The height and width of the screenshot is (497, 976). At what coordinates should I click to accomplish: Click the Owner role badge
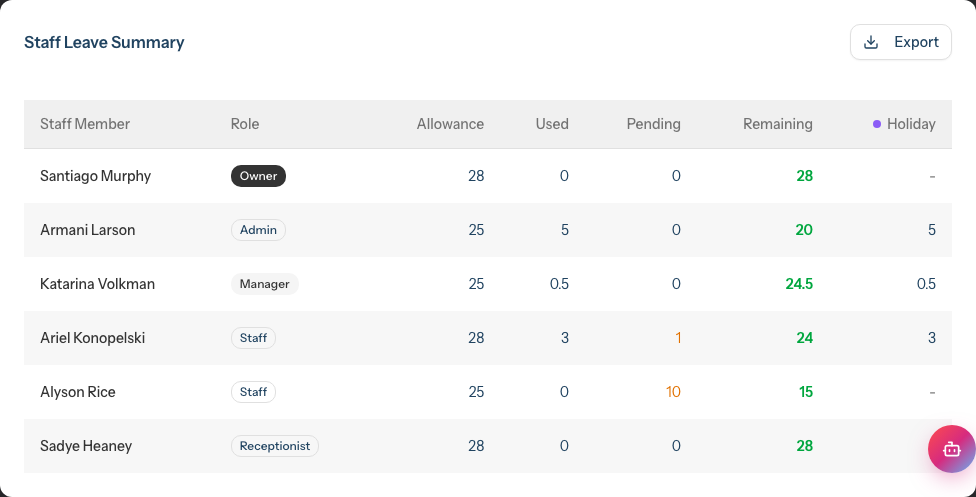tap(258, 176)
